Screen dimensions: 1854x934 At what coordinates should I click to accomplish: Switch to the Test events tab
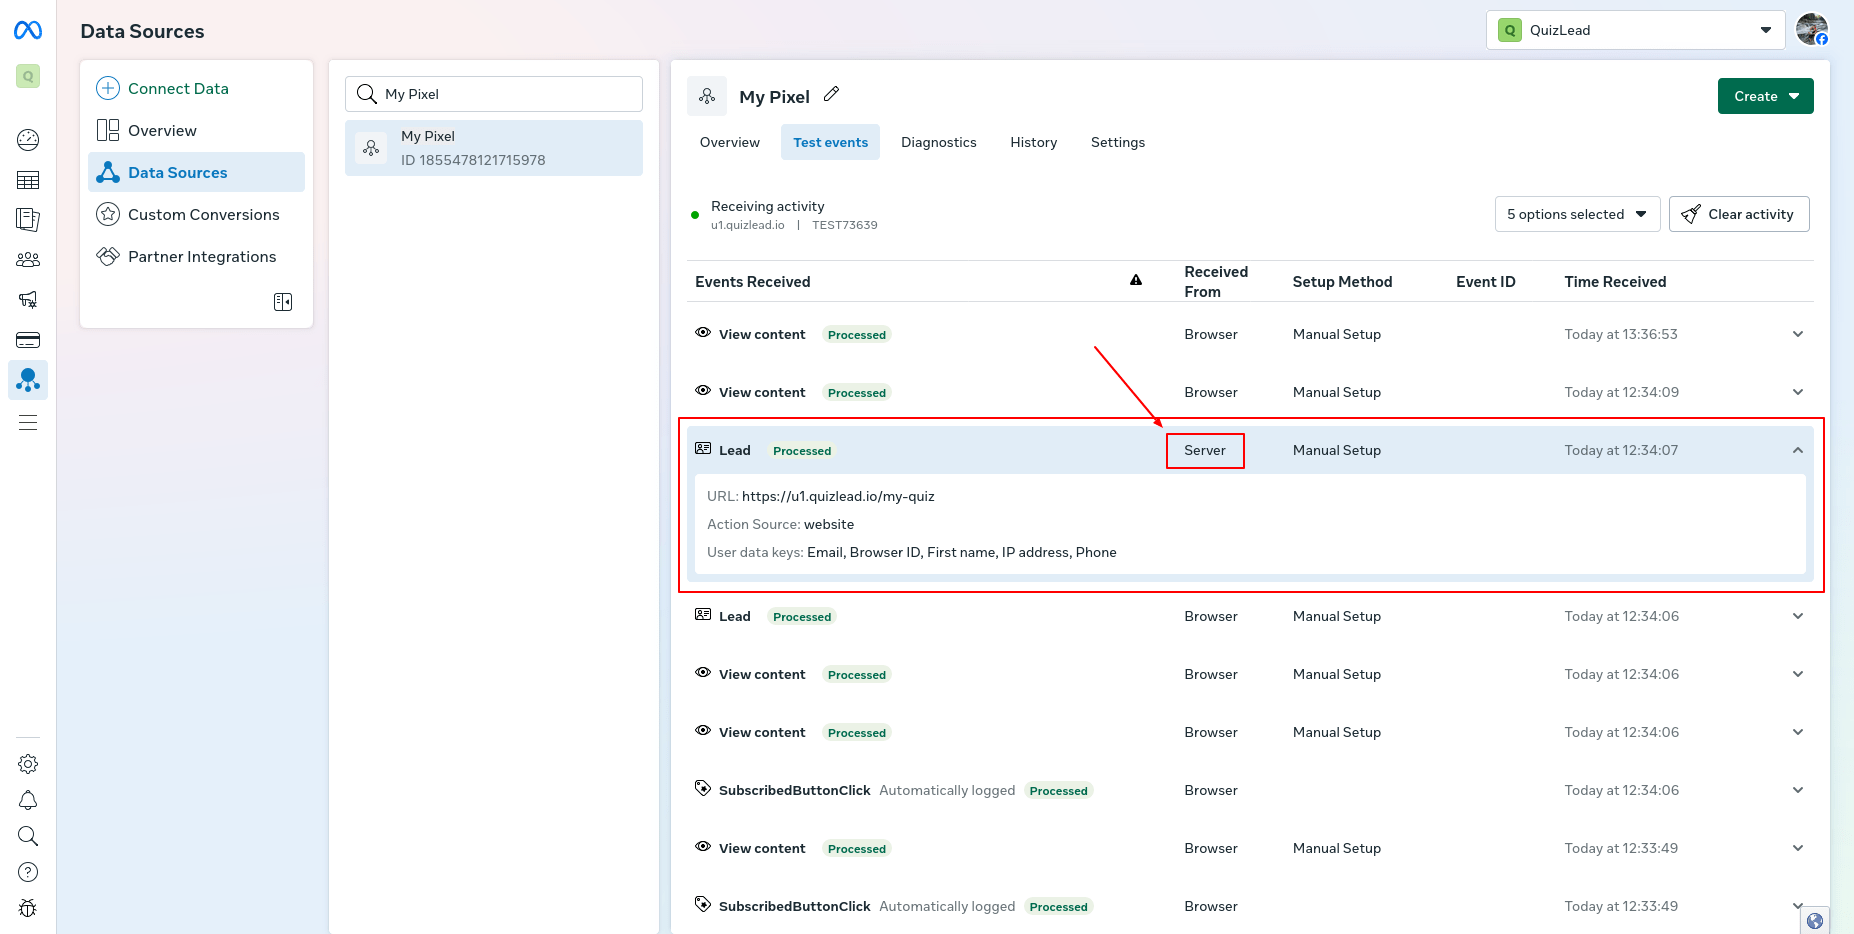click(x=830, y=142)
